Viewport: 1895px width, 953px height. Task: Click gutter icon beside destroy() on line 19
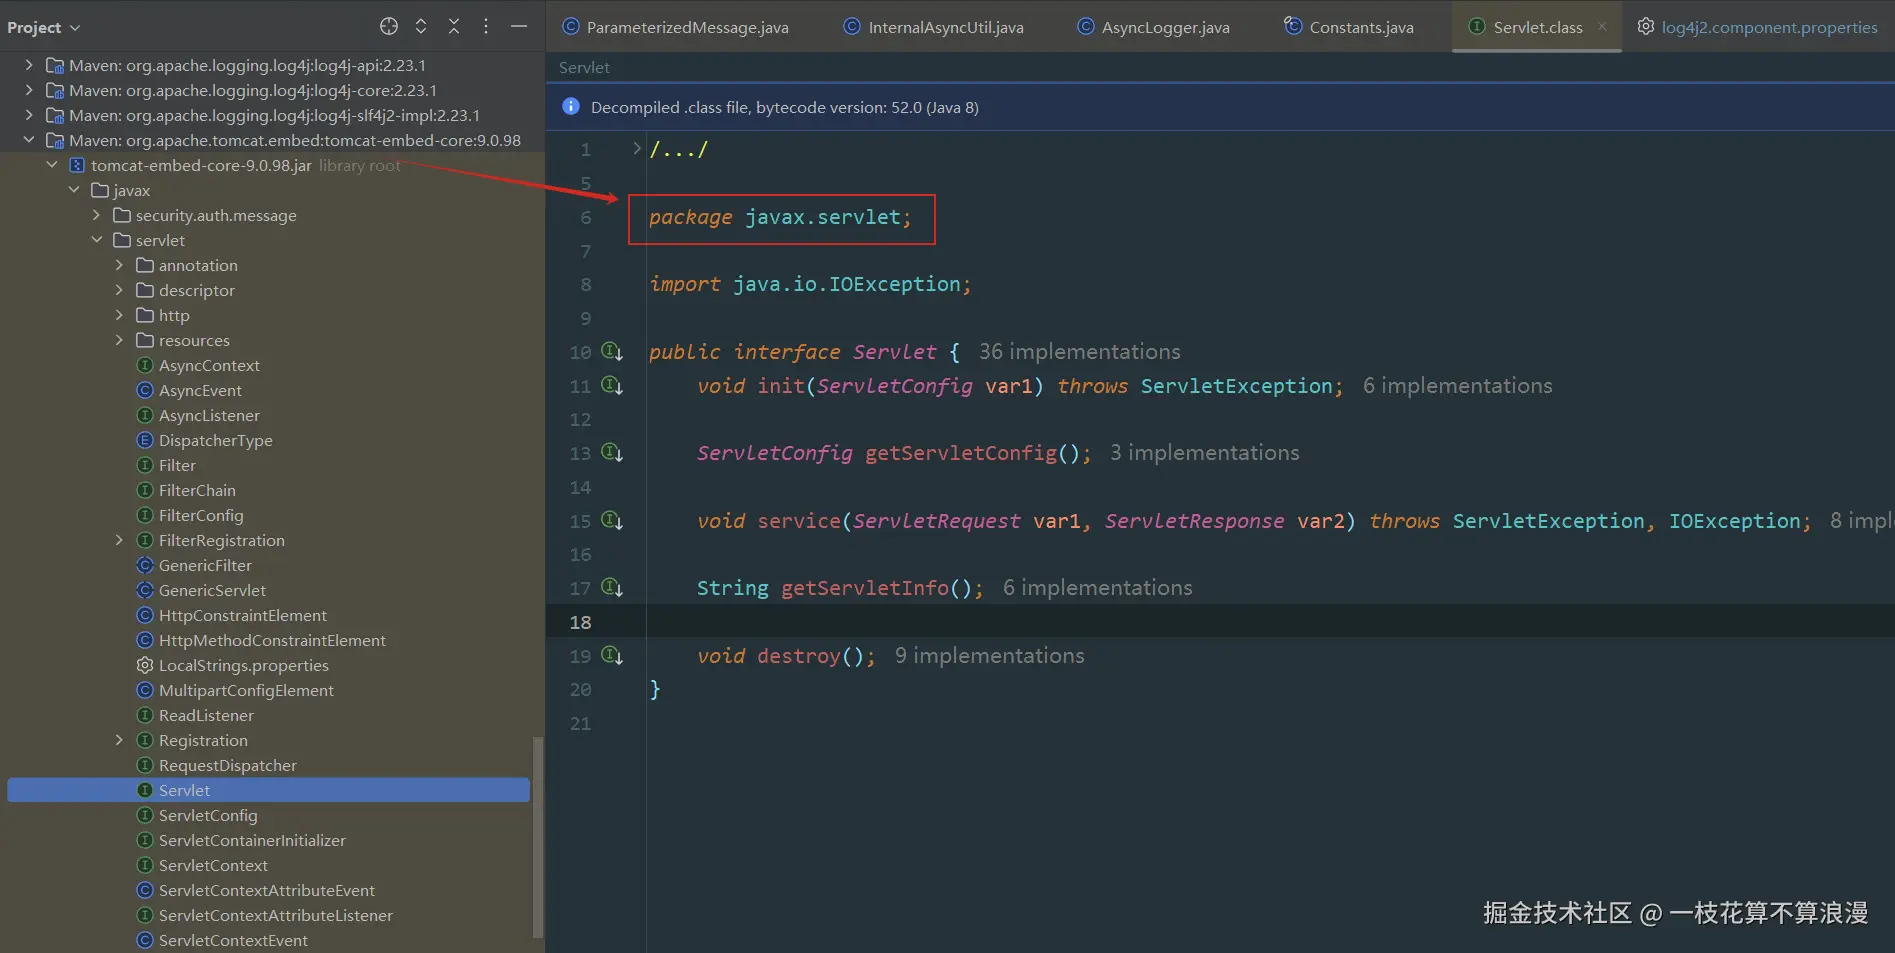pyautogui.click(x=612, y=656)
